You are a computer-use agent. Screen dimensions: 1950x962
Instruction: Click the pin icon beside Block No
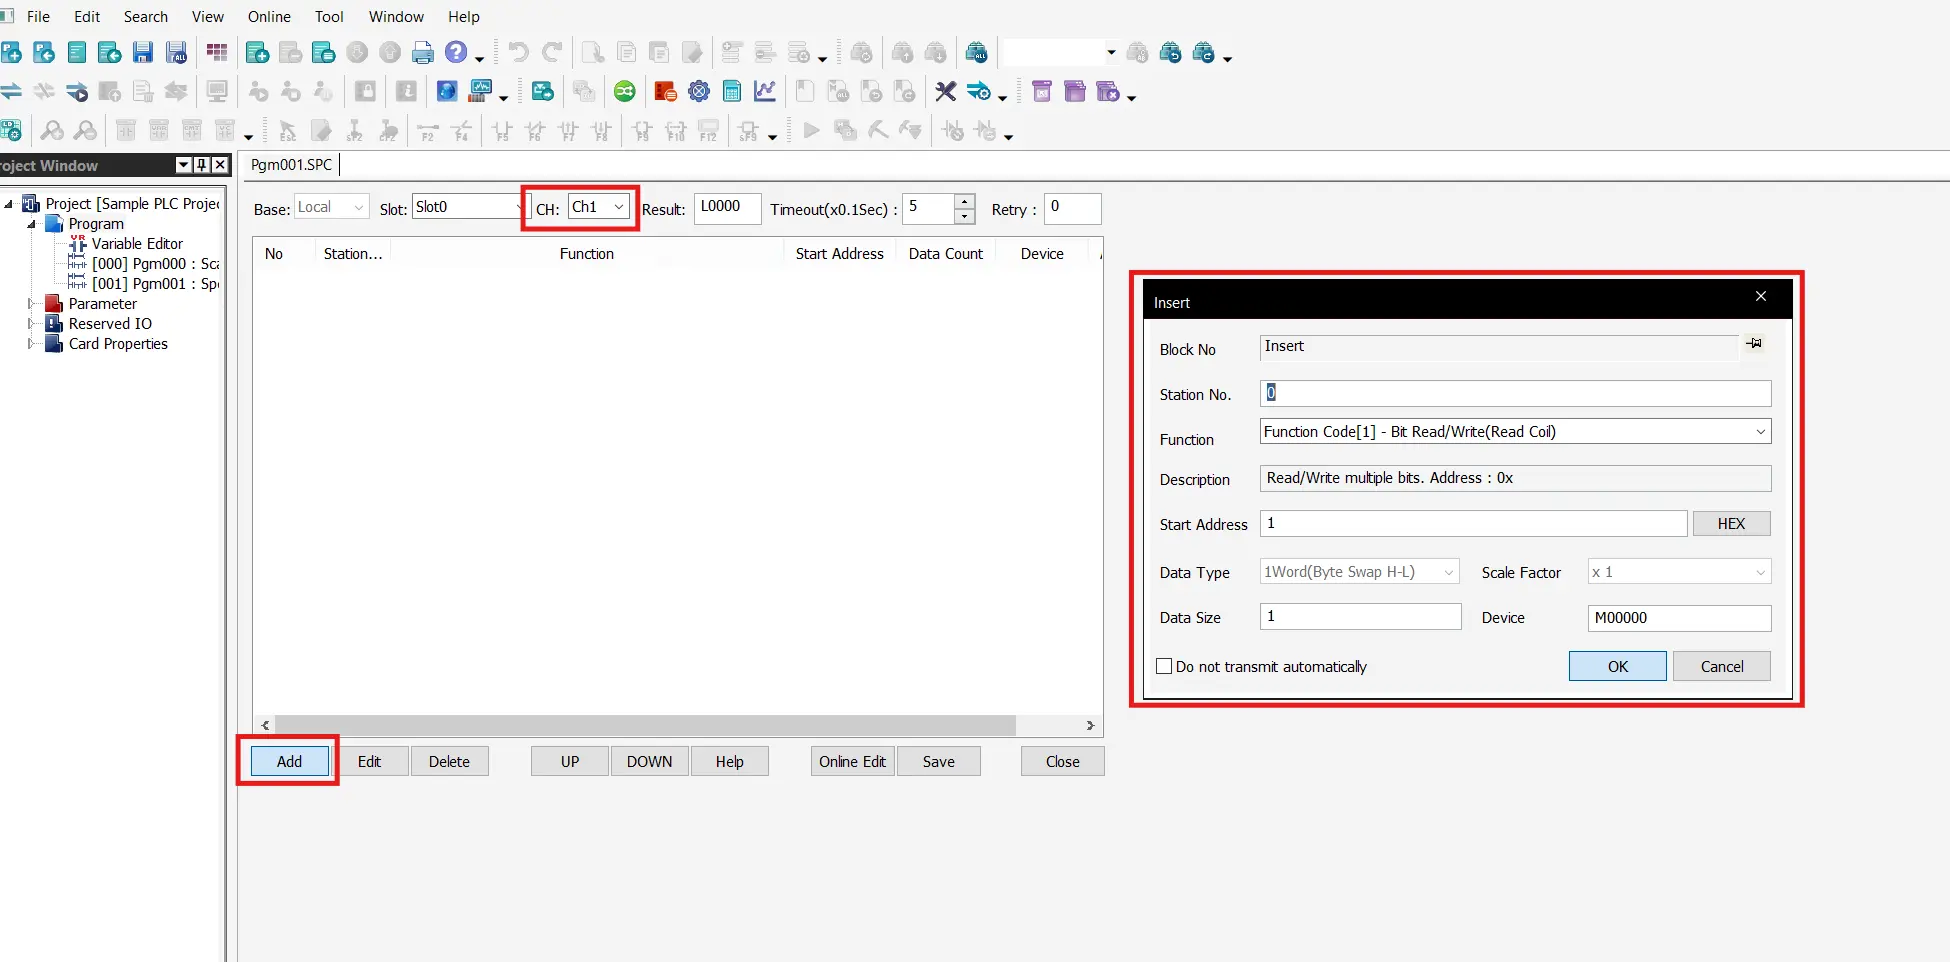click(1754, 344)
